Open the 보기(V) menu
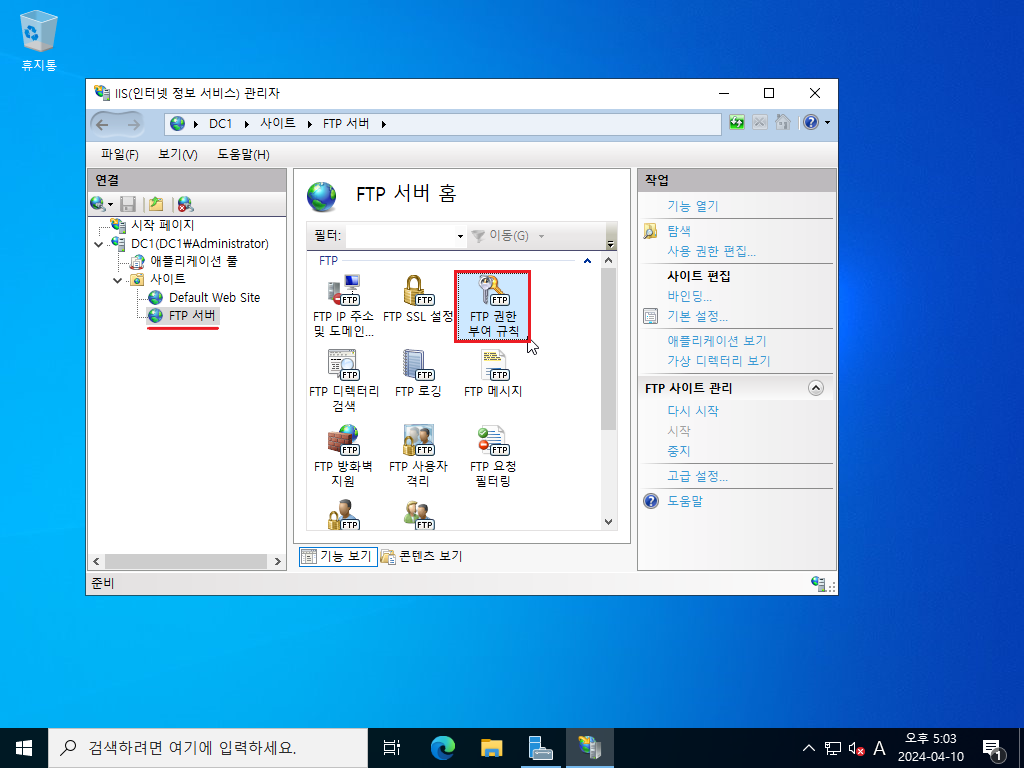Screen dimensions: 1024x768 pos(178,155)
